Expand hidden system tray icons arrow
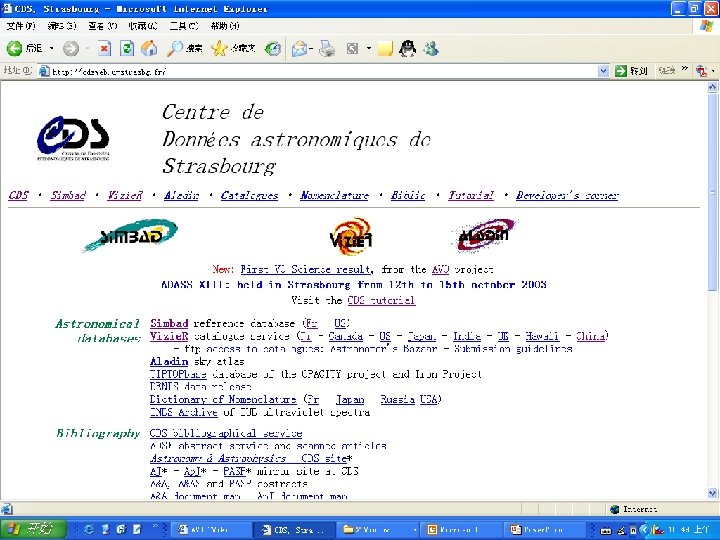Screen dimensions: 720x540 point(646,529)
